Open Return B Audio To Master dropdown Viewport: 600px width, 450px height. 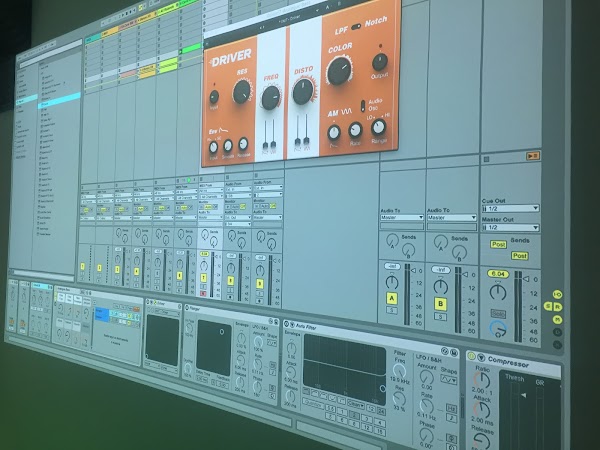click(452, 218)
